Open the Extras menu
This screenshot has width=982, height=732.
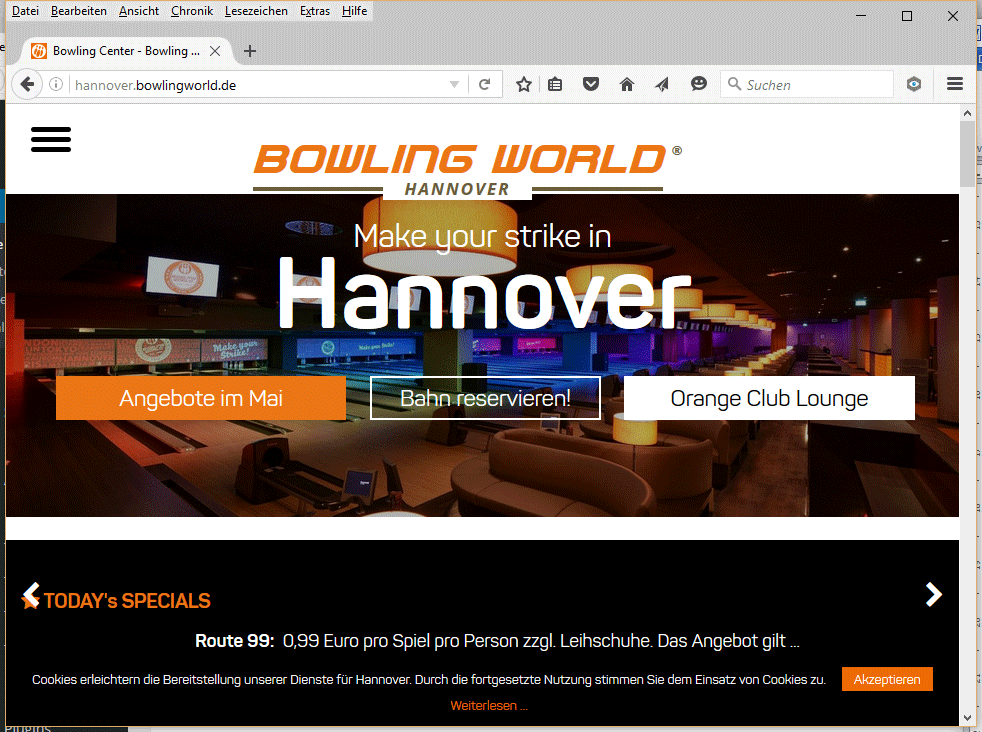(315, 11)
